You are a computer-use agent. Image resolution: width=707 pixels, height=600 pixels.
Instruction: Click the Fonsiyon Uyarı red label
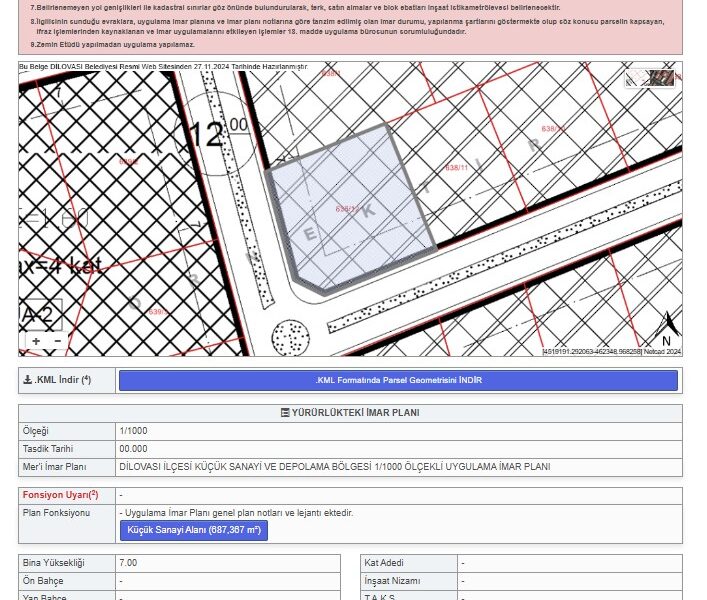point(60,495)
